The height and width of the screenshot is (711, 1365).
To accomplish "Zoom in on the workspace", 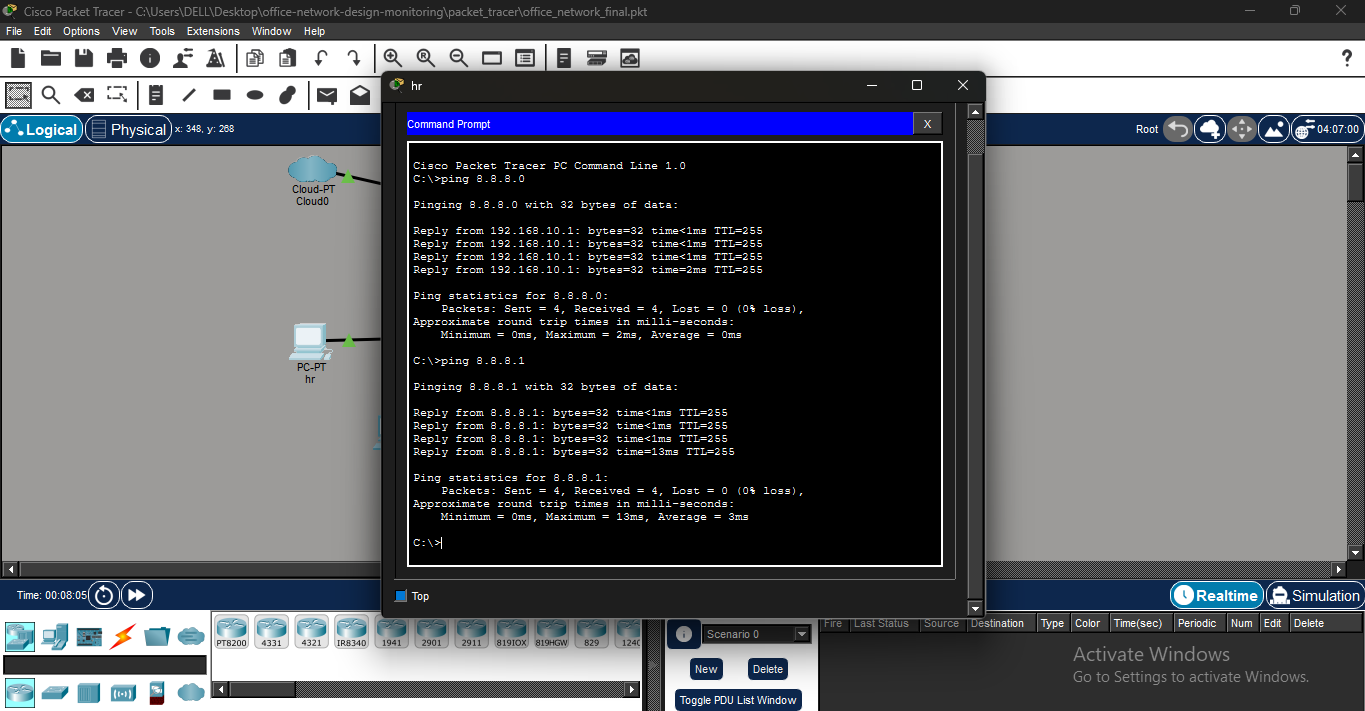I will [393, 58].
